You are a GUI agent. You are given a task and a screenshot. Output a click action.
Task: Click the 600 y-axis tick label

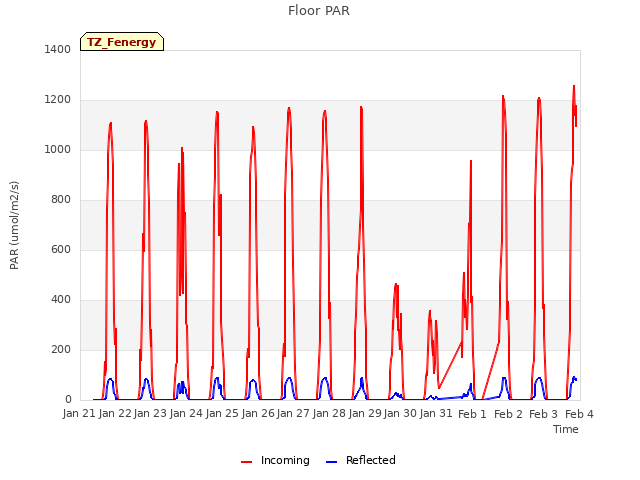61,249
